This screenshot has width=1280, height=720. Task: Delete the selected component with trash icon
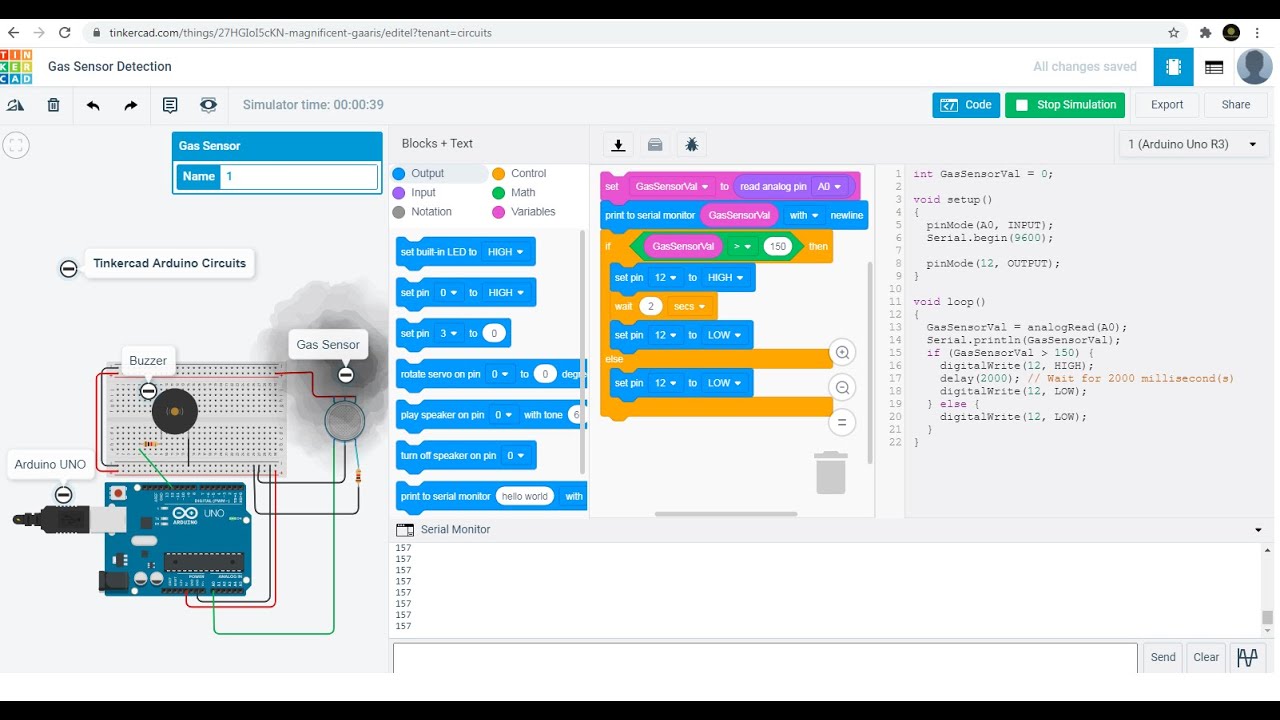(54, 105)
